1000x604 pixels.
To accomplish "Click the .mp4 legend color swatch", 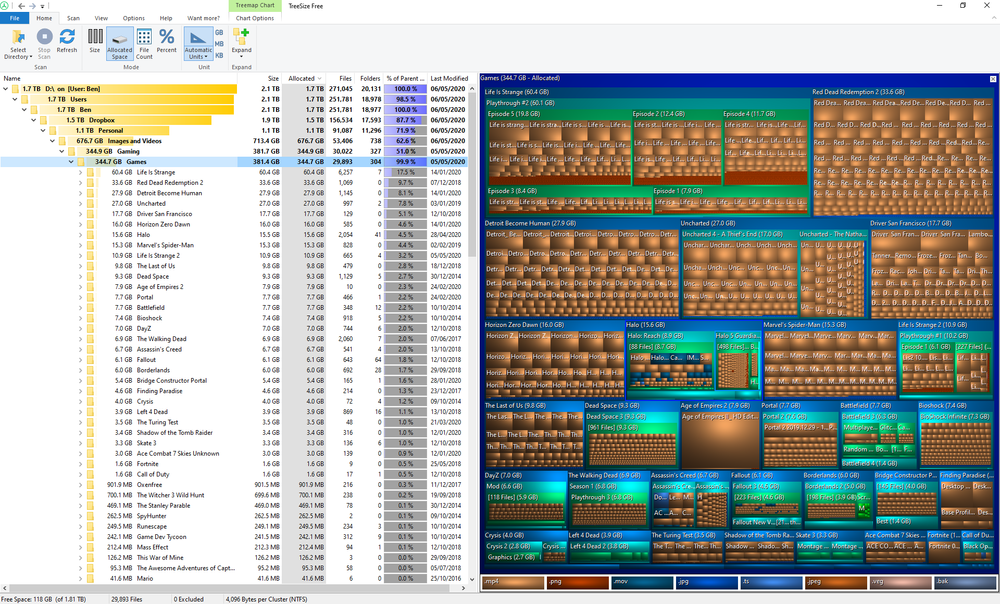I will [x=513, y=582].
